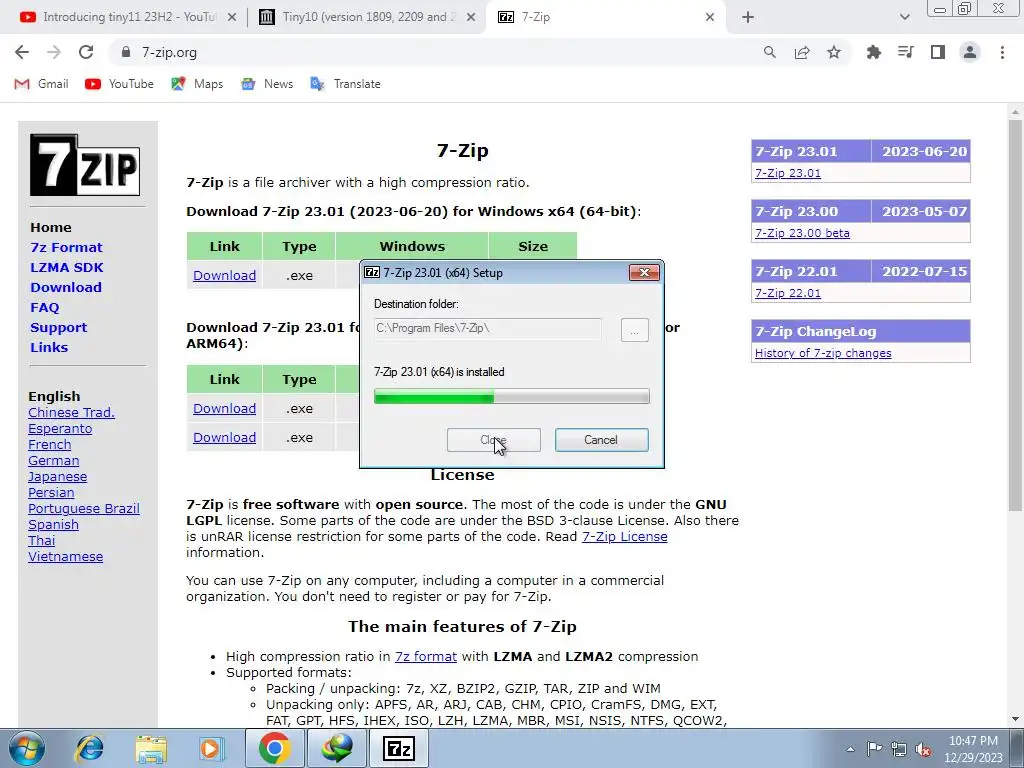Go back with the browser back arrow

point(22,52)
